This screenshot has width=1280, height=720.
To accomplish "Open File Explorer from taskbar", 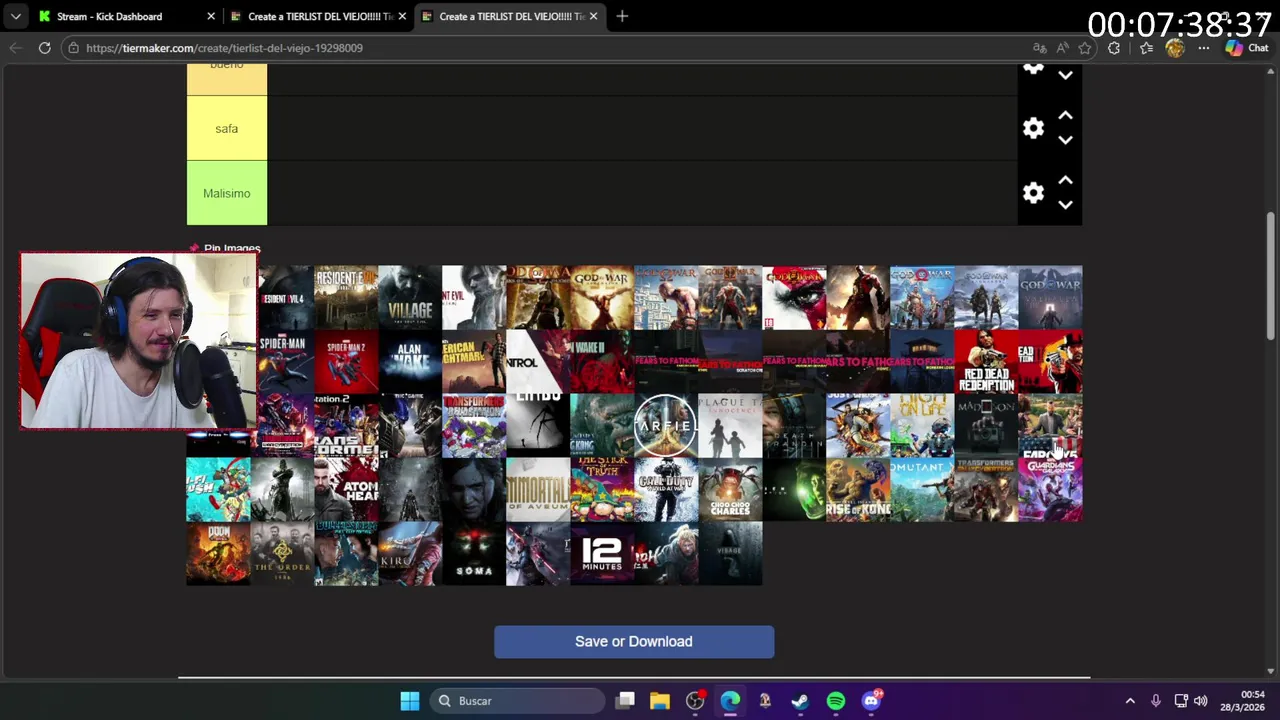I will [x=660, y=701].
